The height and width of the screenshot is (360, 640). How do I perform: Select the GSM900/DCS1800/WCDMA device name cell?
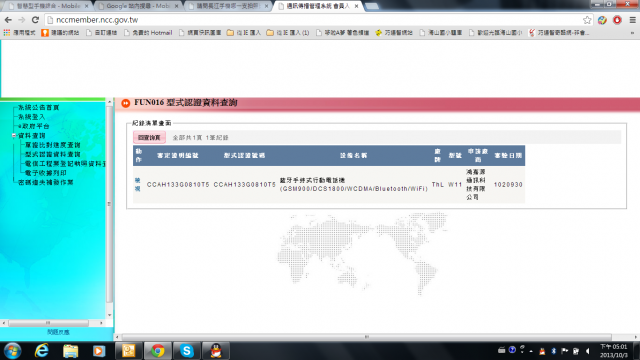coord(353,184)
